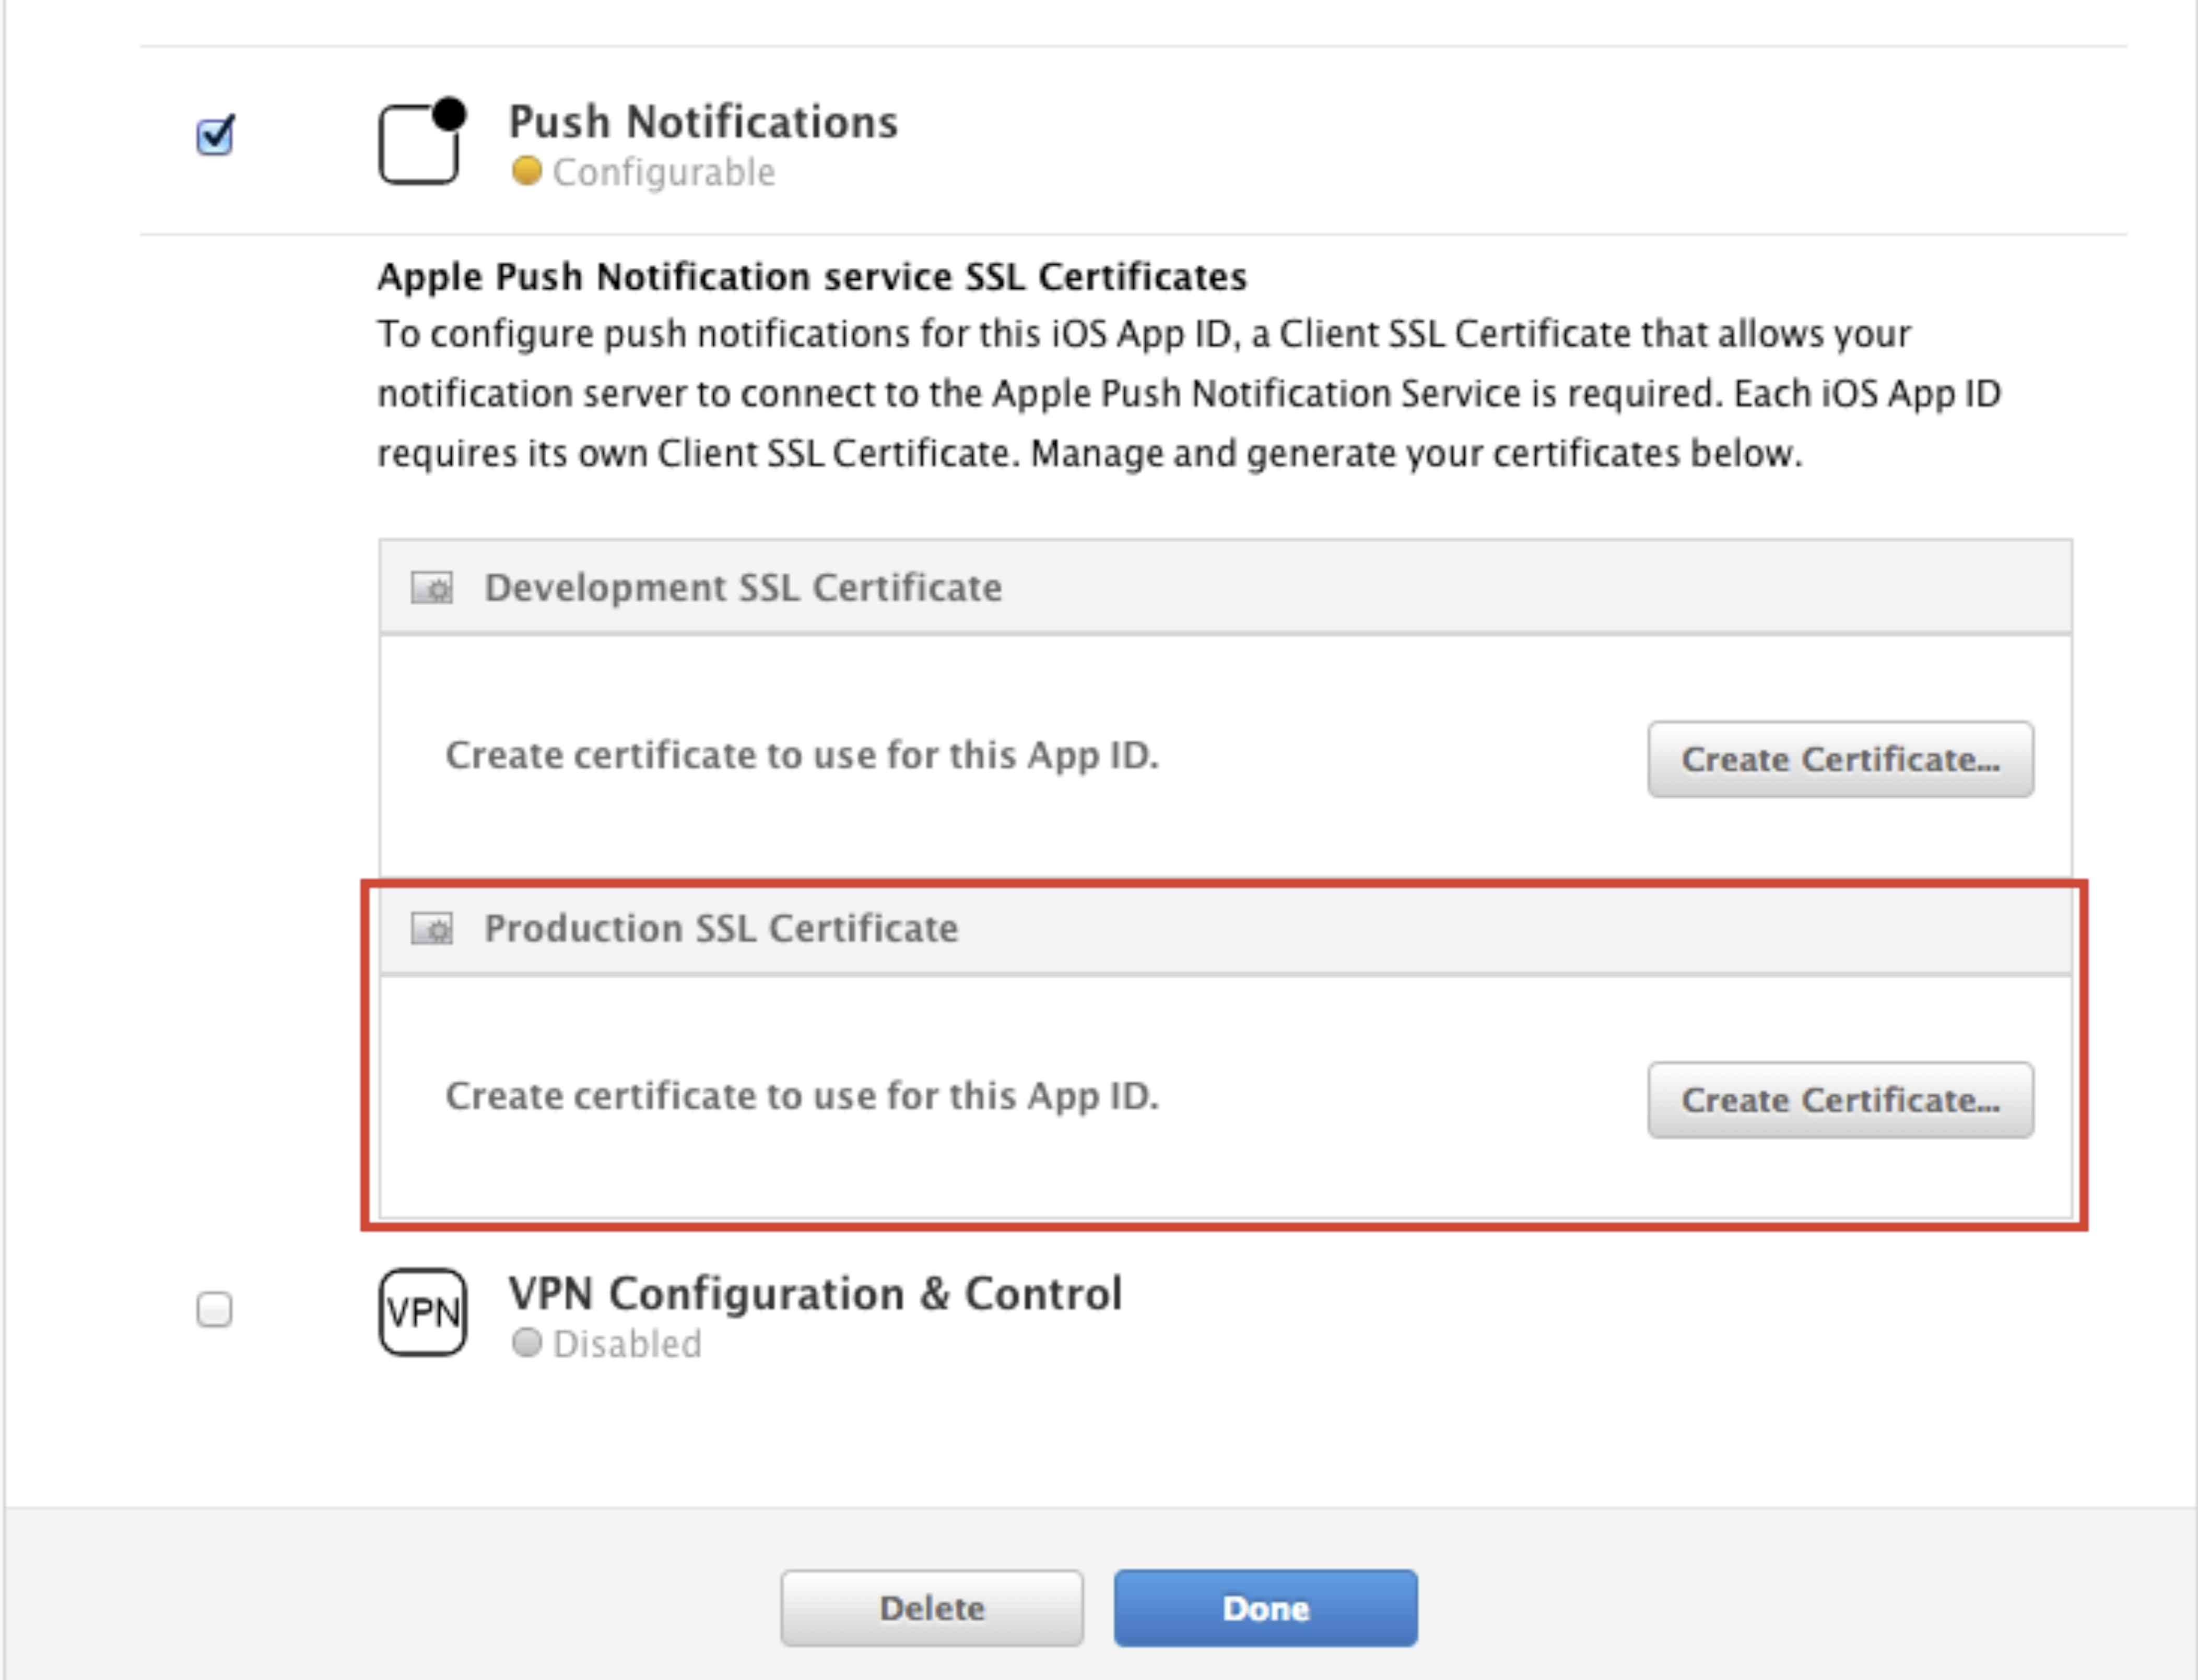
Task: Click the Delete button
Action: click(932, 1608)
